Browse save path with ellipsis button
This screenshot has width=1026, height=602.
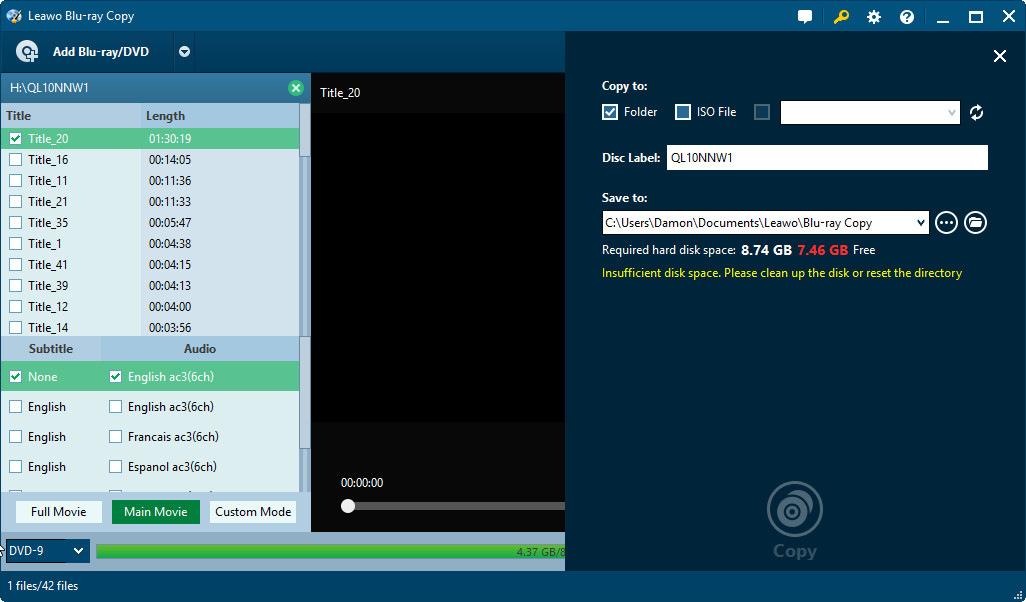tap(946, 223)
